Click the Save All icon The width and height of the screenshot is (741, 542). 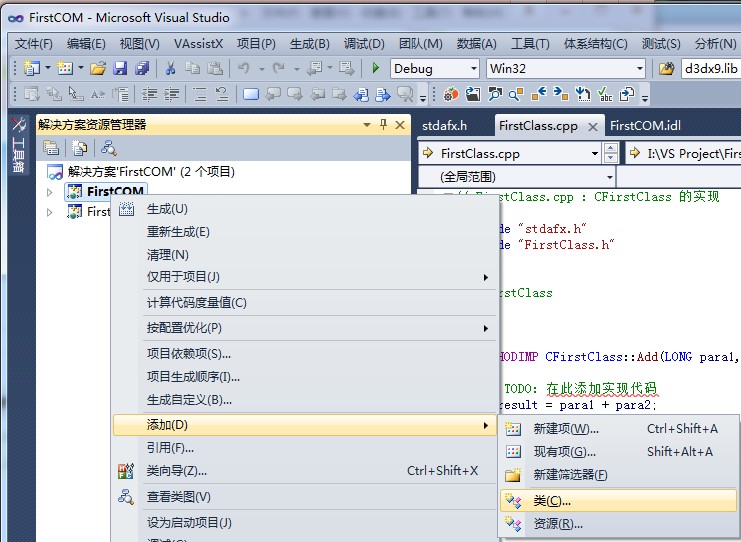tap(142, 69)
